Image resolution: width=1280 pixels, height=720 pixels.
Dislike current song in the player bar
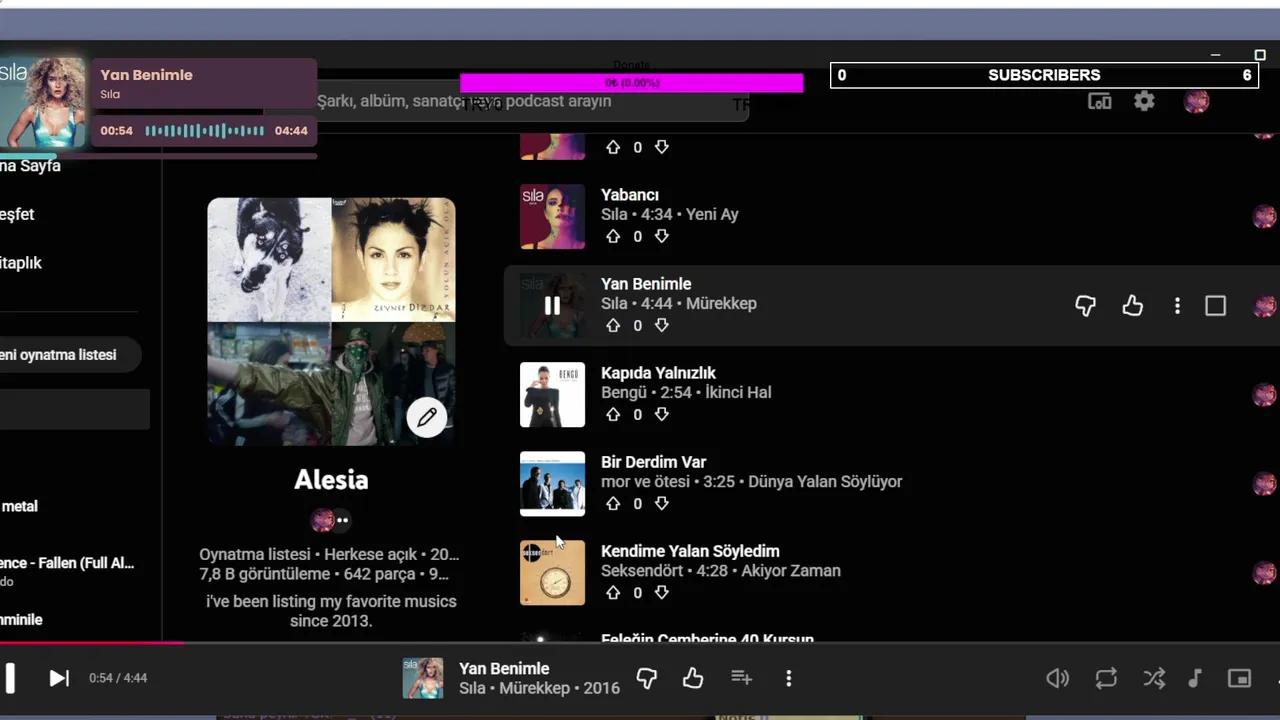(x=647, y=679)
